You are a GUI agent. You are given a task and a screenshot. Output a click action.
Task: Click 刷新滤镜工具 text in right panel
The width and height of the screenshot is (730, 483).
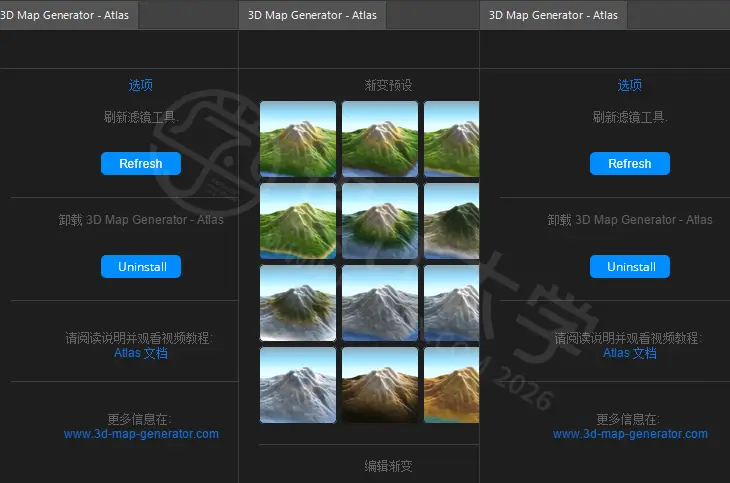(629, 117)
